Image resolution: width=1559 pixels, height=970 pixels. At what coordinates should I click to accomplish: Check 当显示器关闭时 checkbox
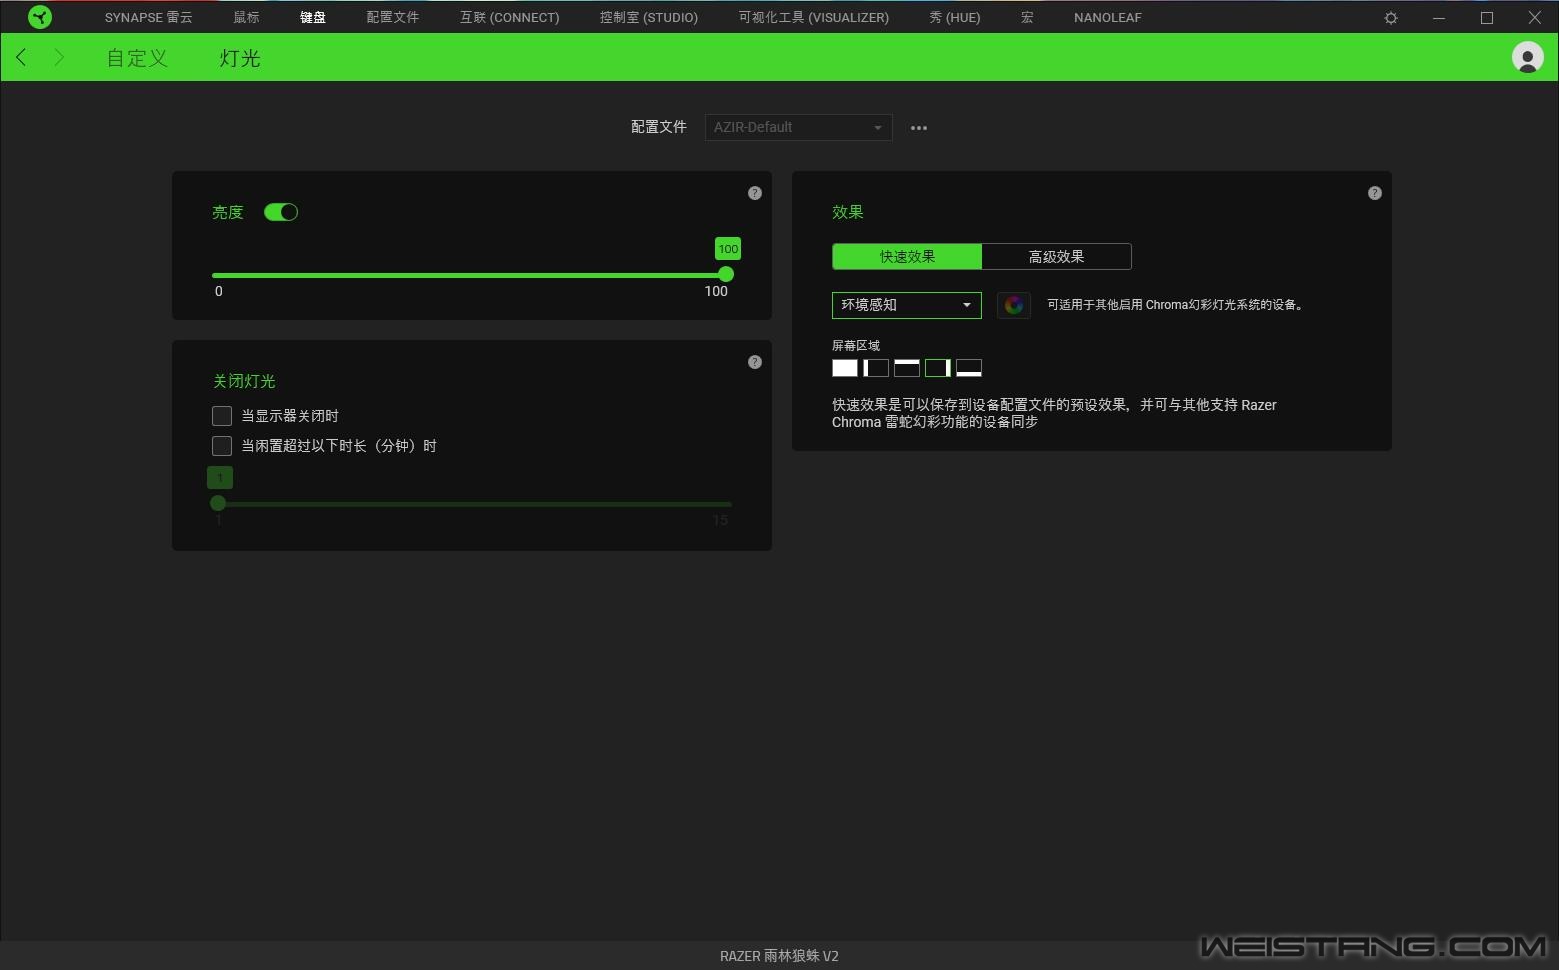click(222, 416)
